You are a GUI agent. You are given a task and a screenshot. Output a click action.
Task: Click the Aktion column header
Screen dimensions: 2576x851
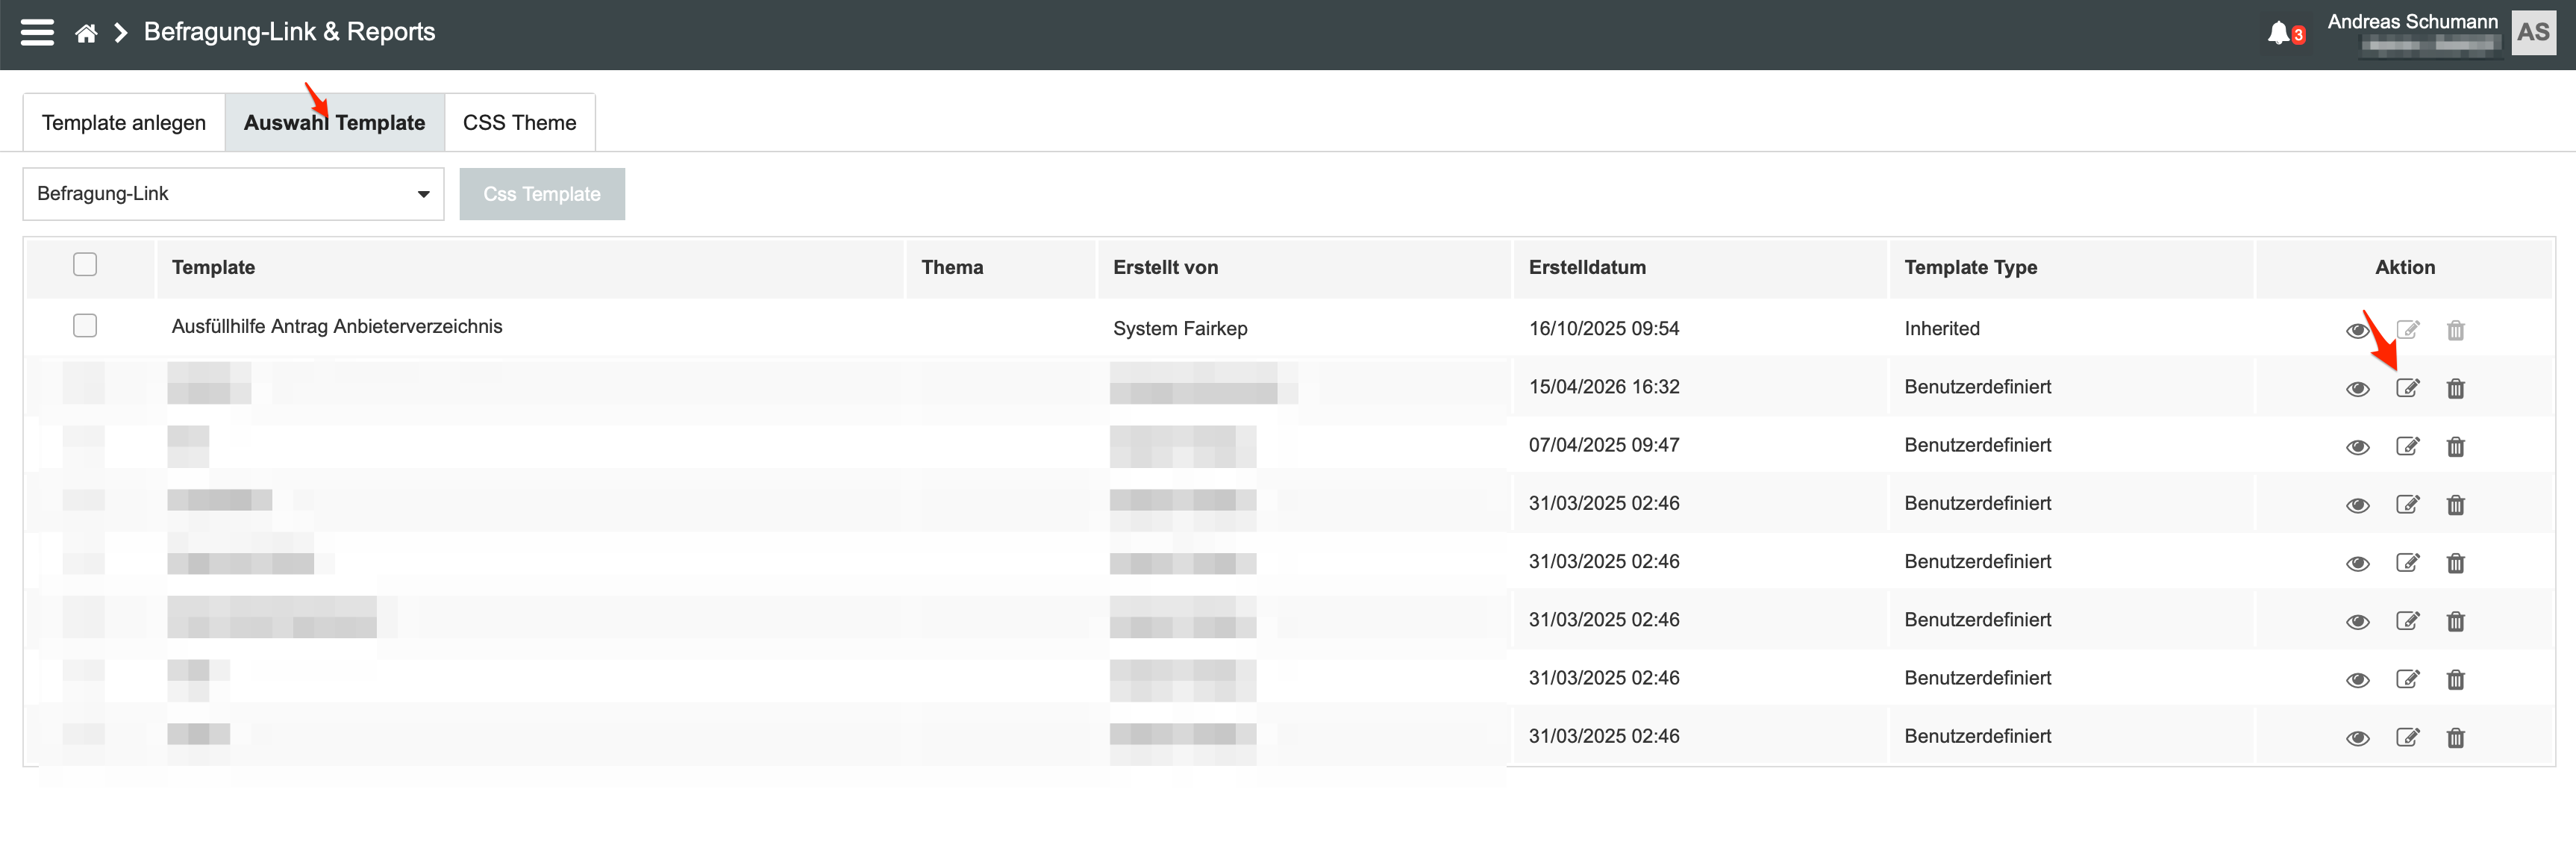[2404, 267]
